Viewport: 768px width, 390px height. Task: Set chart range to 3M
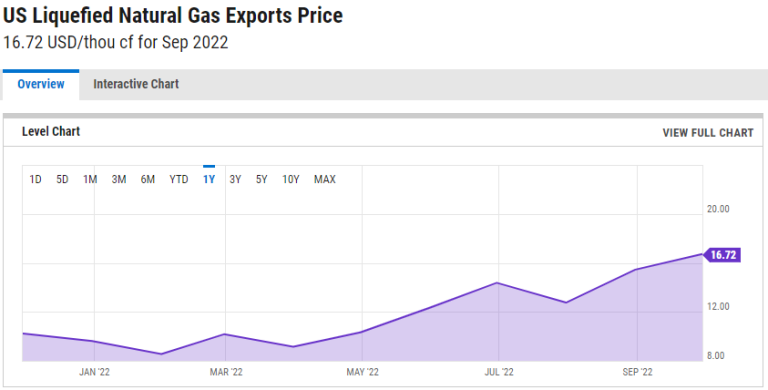point(119,179)
